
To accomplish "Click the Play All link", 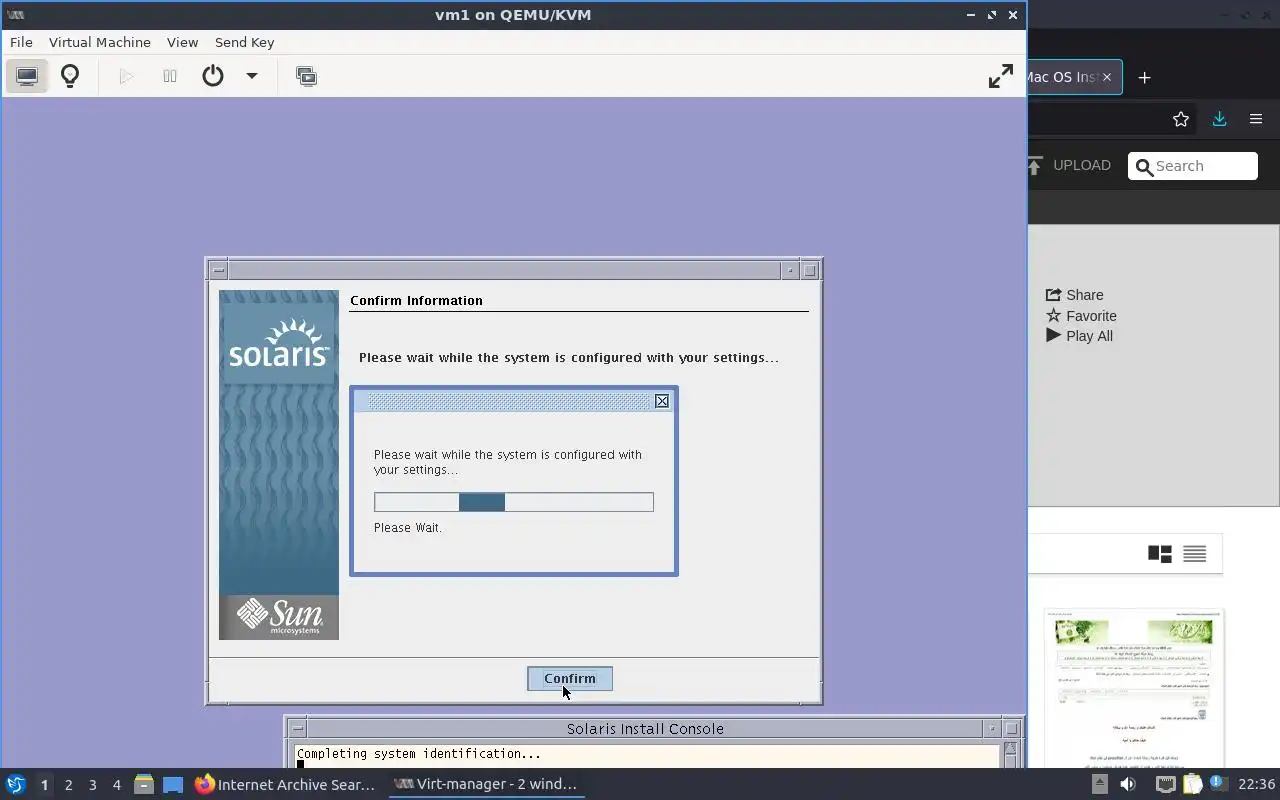I will point(1079,336).
